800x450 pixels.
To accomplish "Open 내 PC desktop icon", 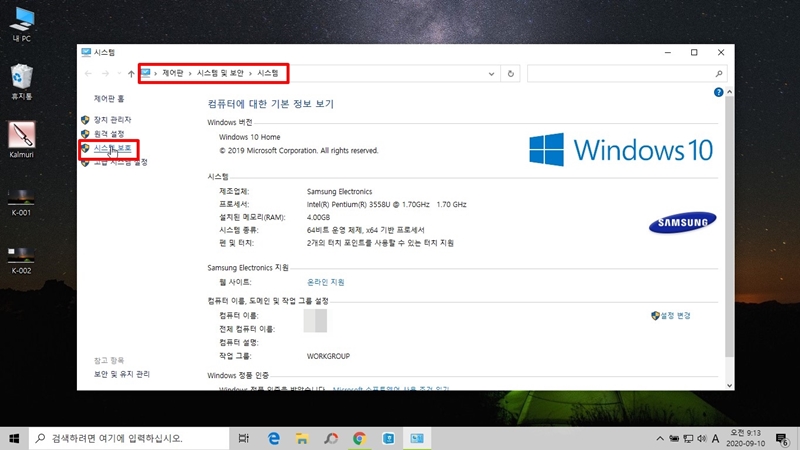I will tap(21, 24).
